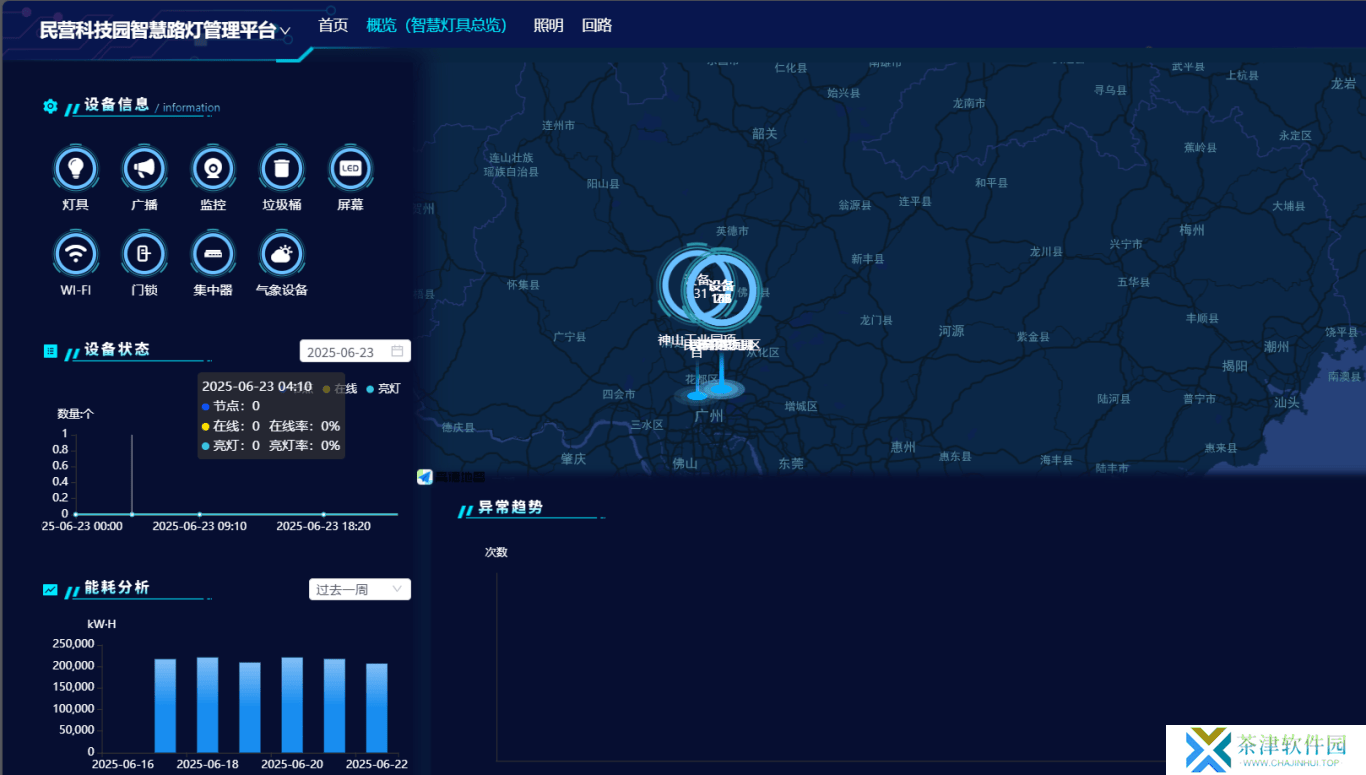Click the 2025-06-23 date input field
Viewport: 1366px width, 775px height.
tap(355, 351)
